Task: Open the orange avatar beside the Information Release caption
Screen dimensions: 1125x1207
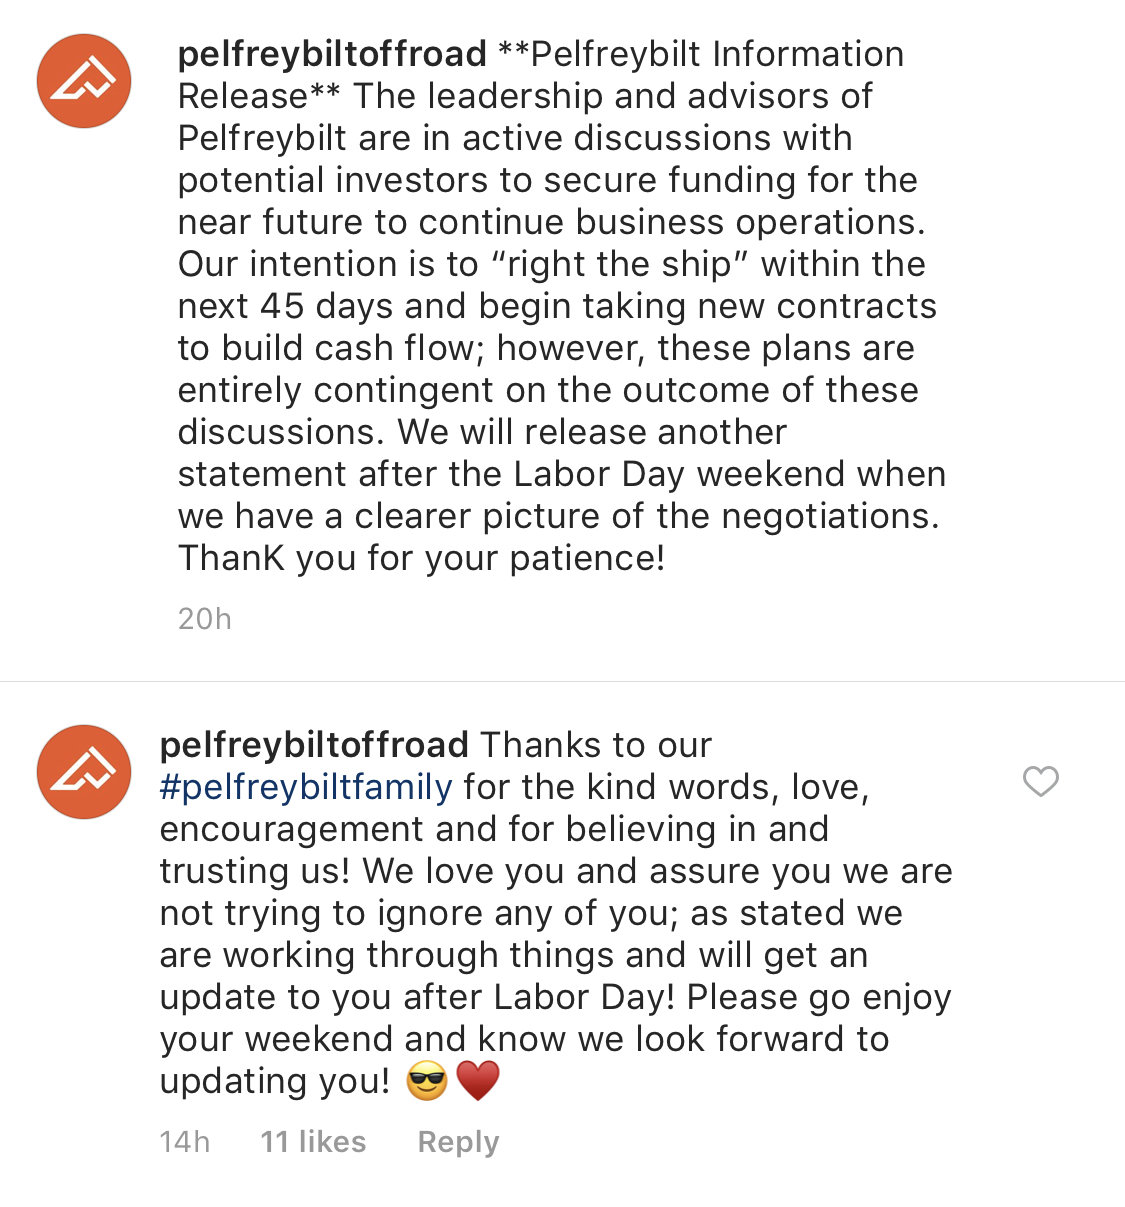Action: (84, 81)
